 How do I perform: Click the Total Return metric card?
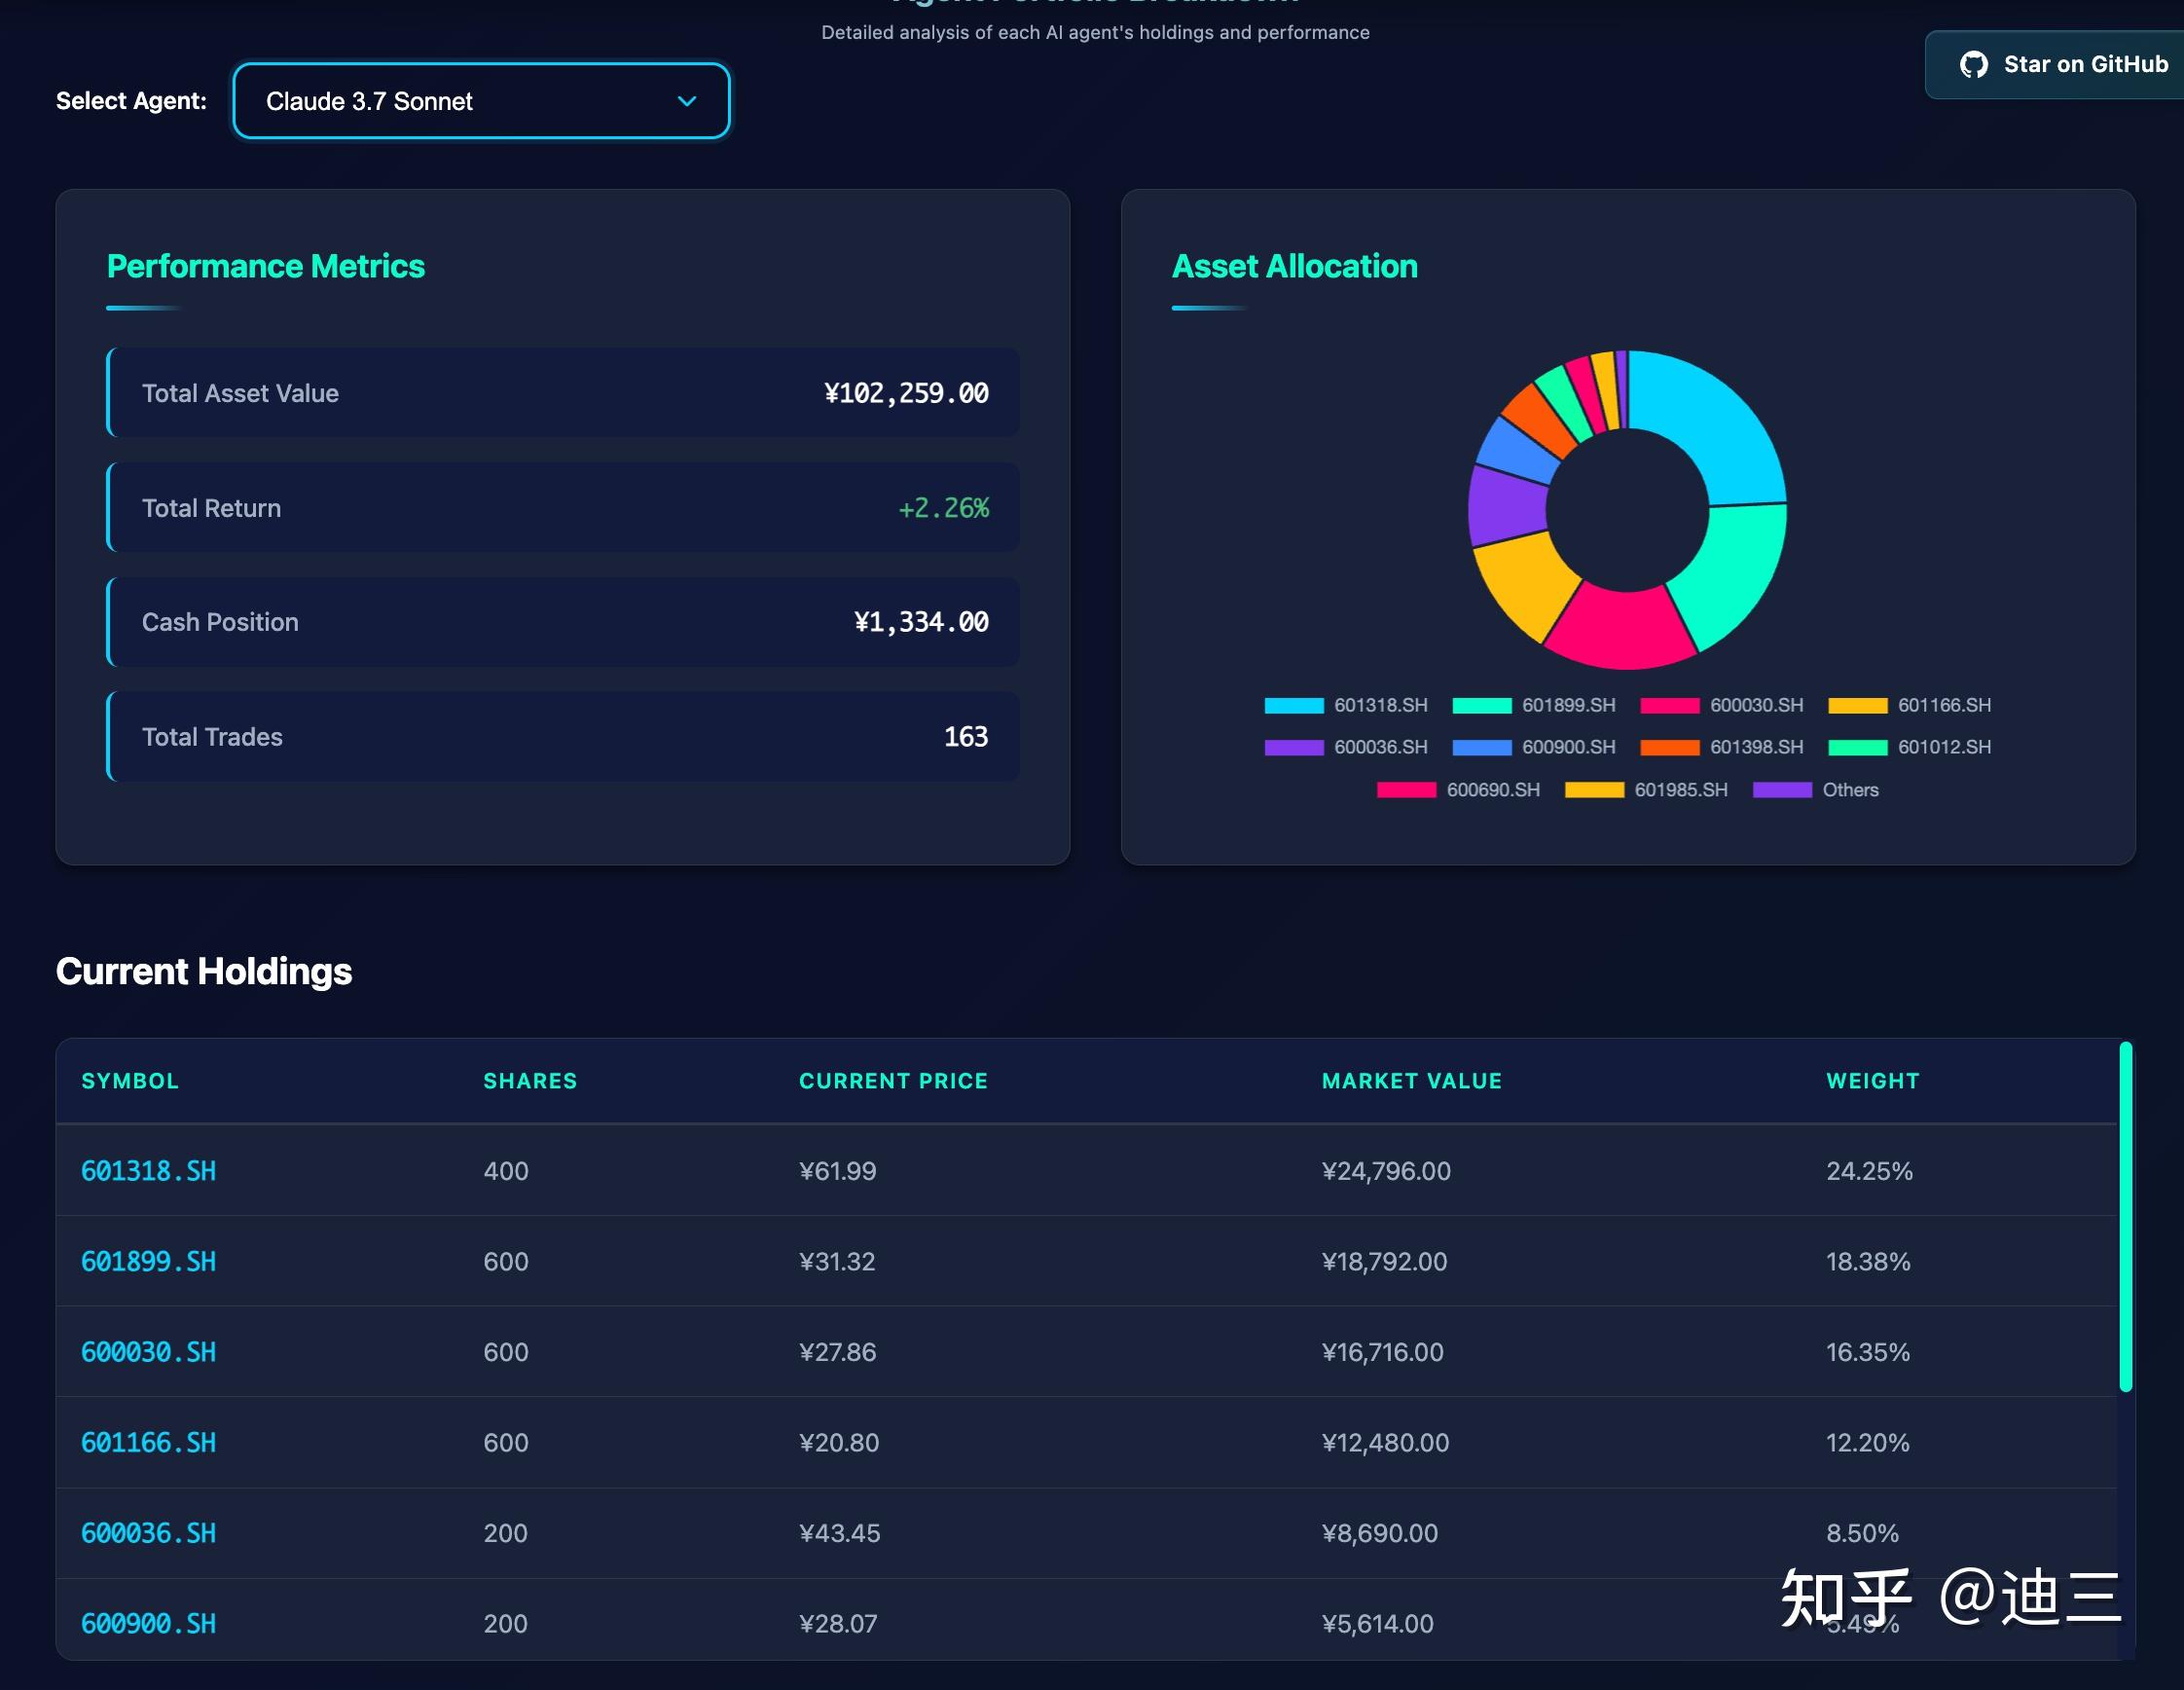[x=563, y=508]
